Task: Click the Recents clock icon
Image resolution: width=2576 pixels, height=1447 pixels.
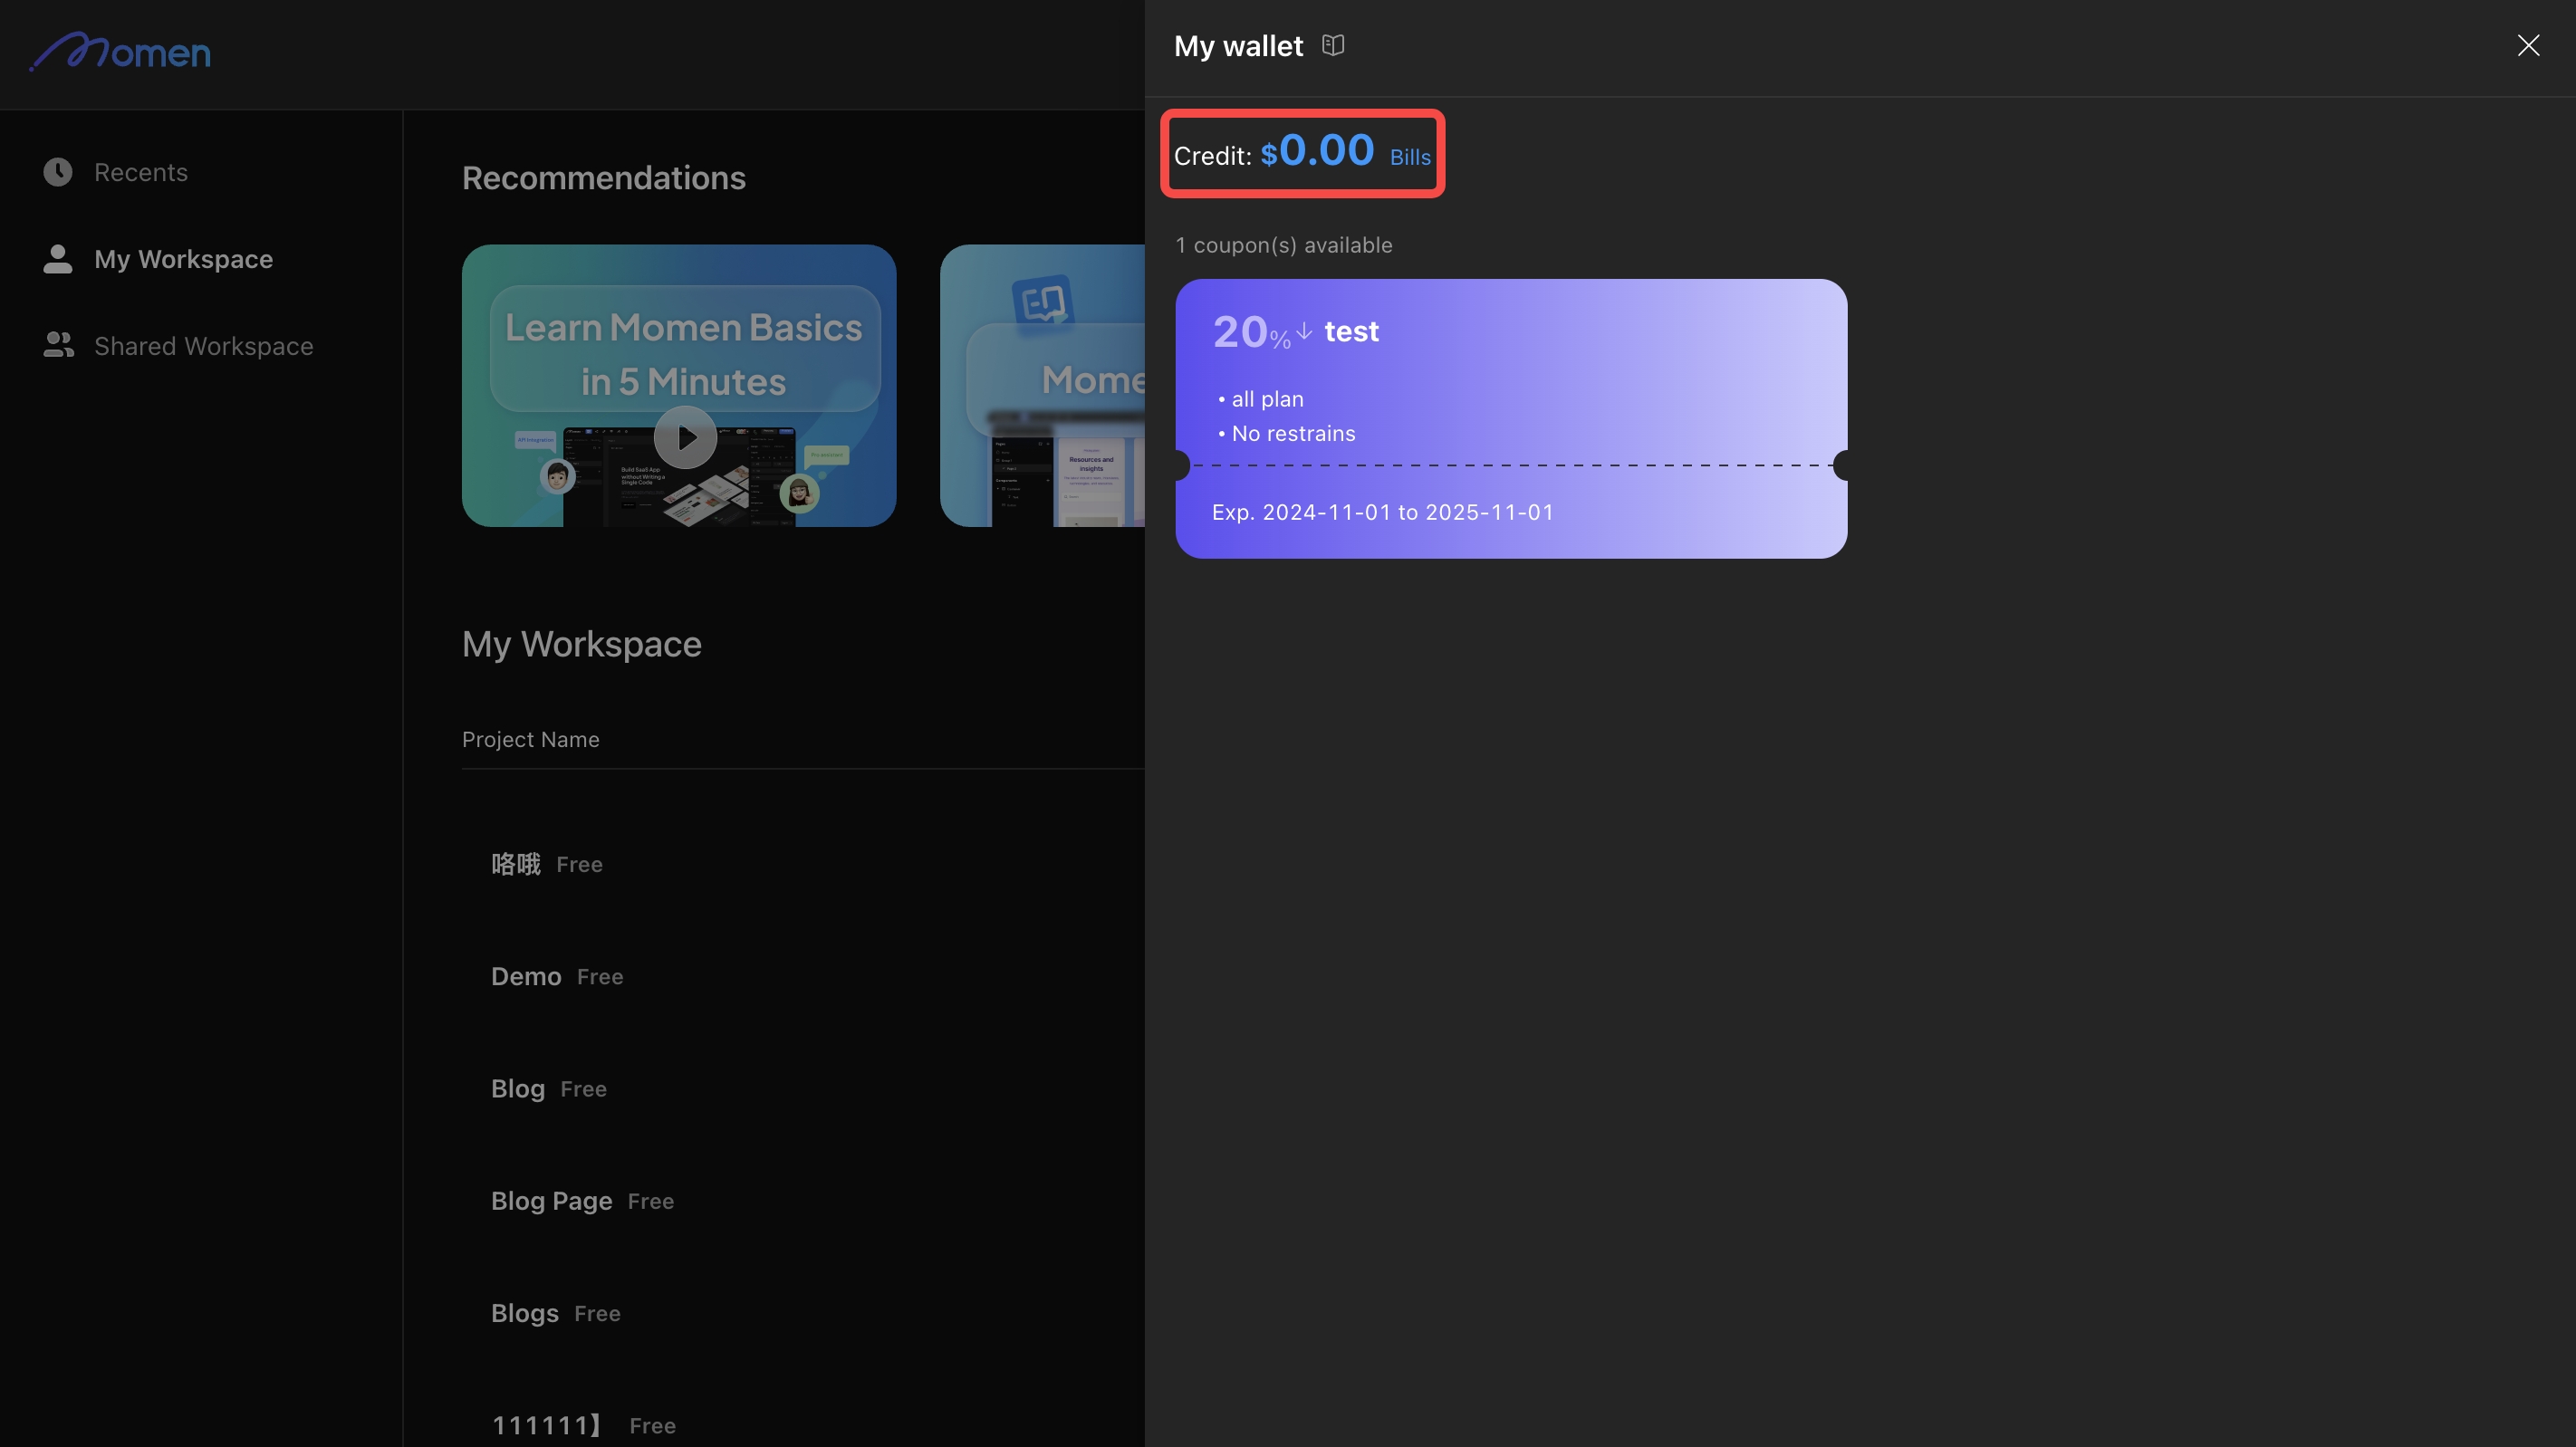Action: pos(58,172)
